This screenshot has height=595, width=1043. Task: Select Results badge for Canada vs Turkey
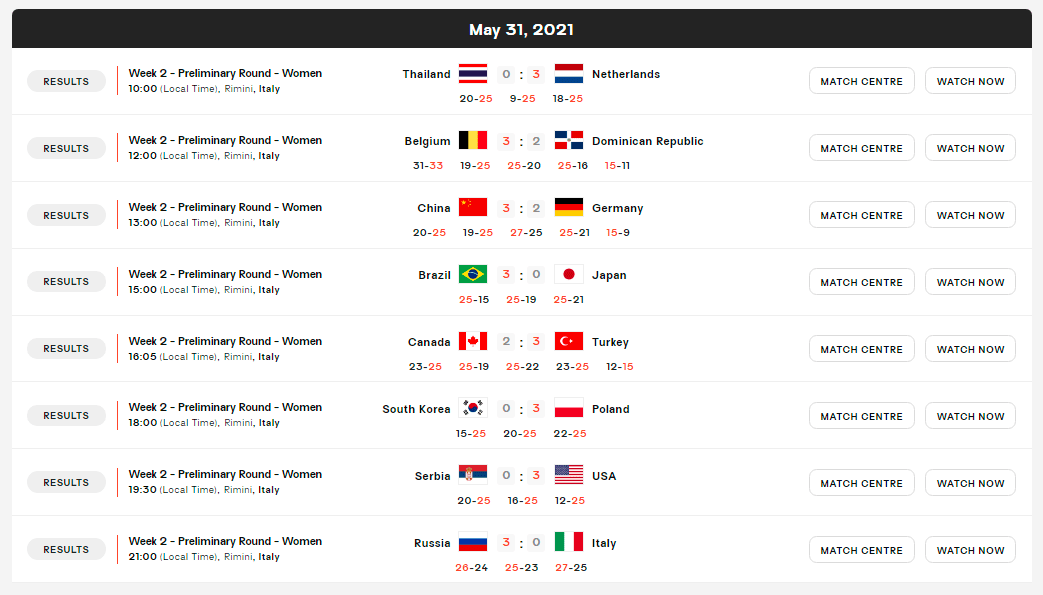pos(66,349)
